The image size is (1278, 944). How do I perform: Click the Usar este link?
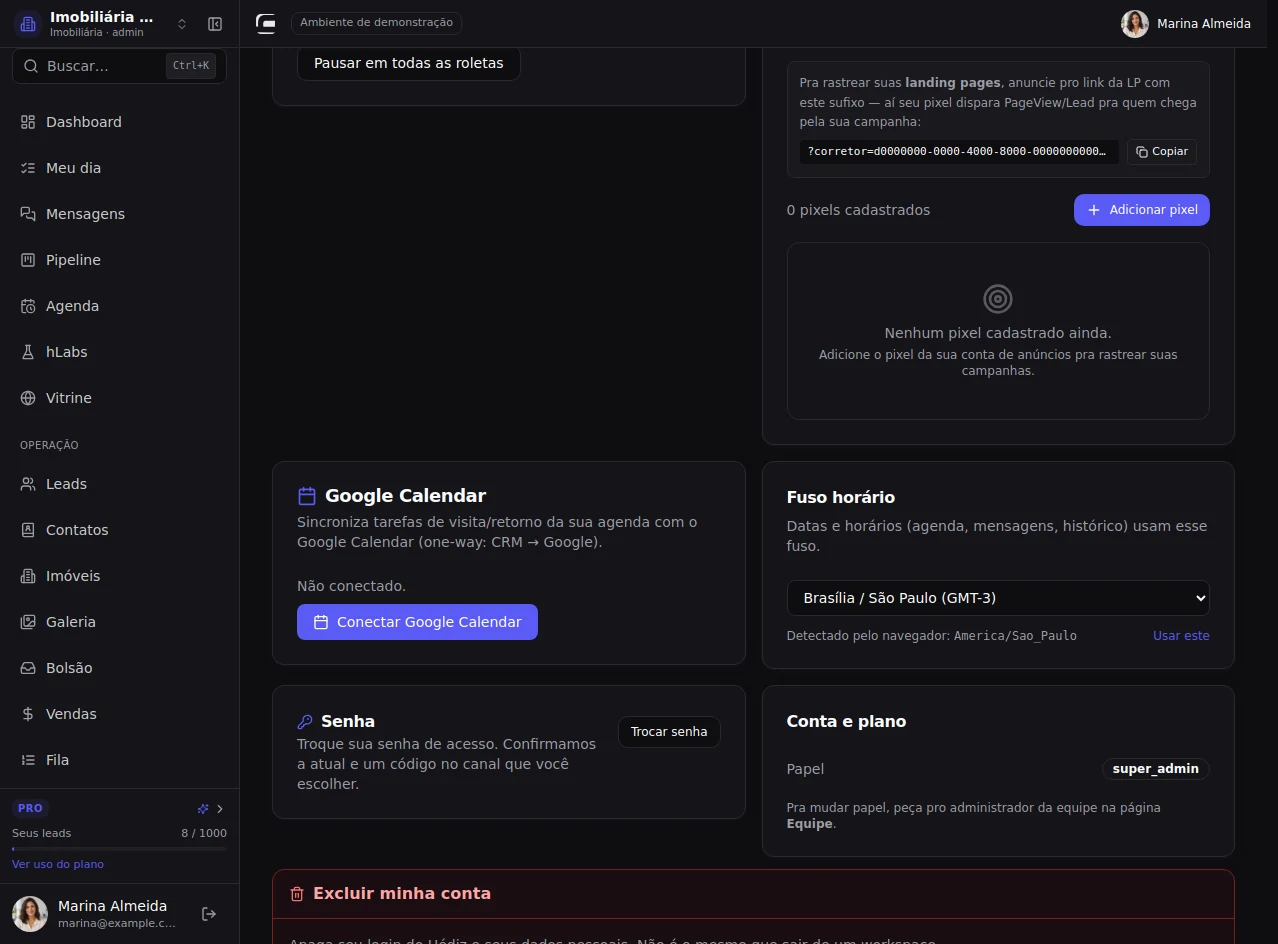1181,636
